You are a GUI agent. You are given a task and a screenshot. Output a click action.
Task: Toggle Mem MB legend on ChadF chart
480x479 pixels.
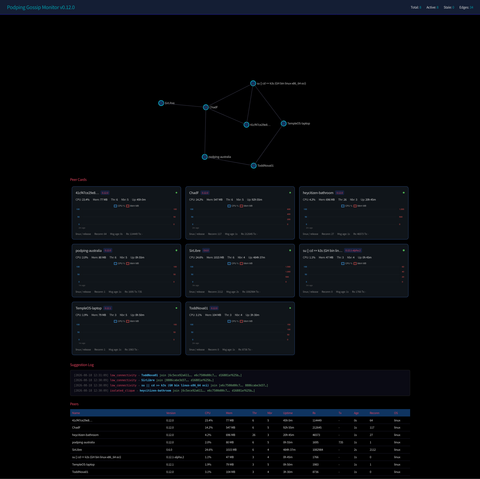[x=246, y=206]
